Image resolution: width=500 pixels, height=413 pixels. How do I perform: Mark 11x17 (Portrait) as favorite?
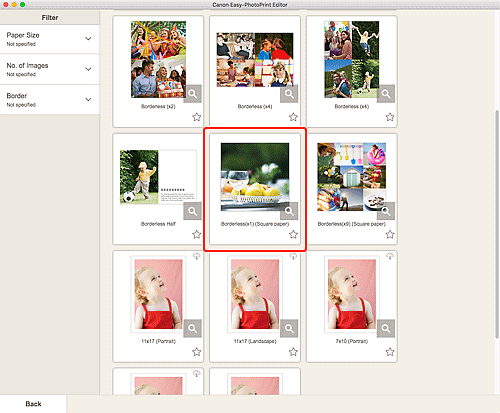click(196, 352)
